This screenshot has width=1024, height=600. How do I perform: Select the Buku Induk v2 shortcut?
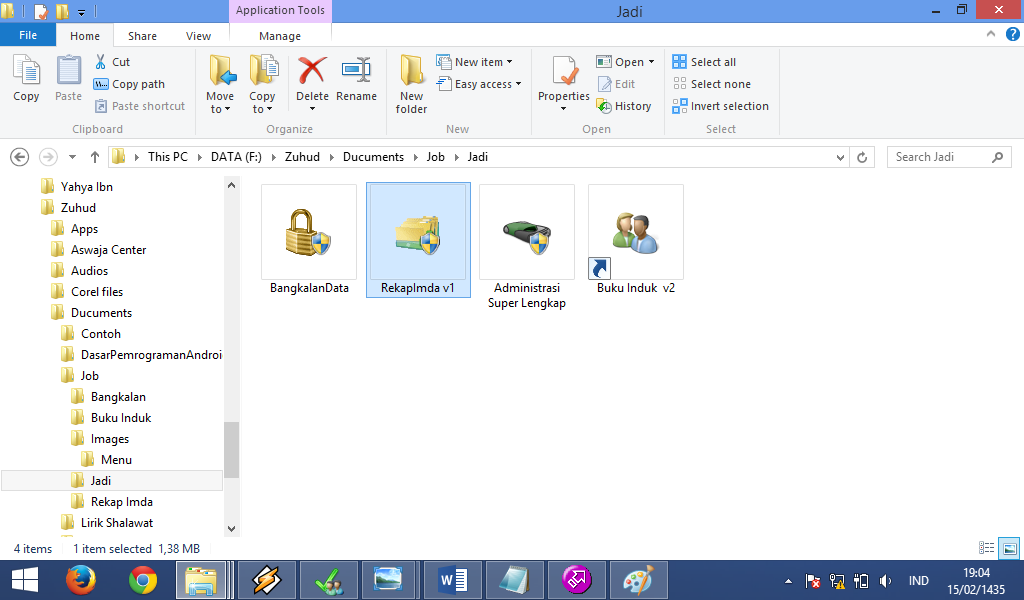click(636, 240)
